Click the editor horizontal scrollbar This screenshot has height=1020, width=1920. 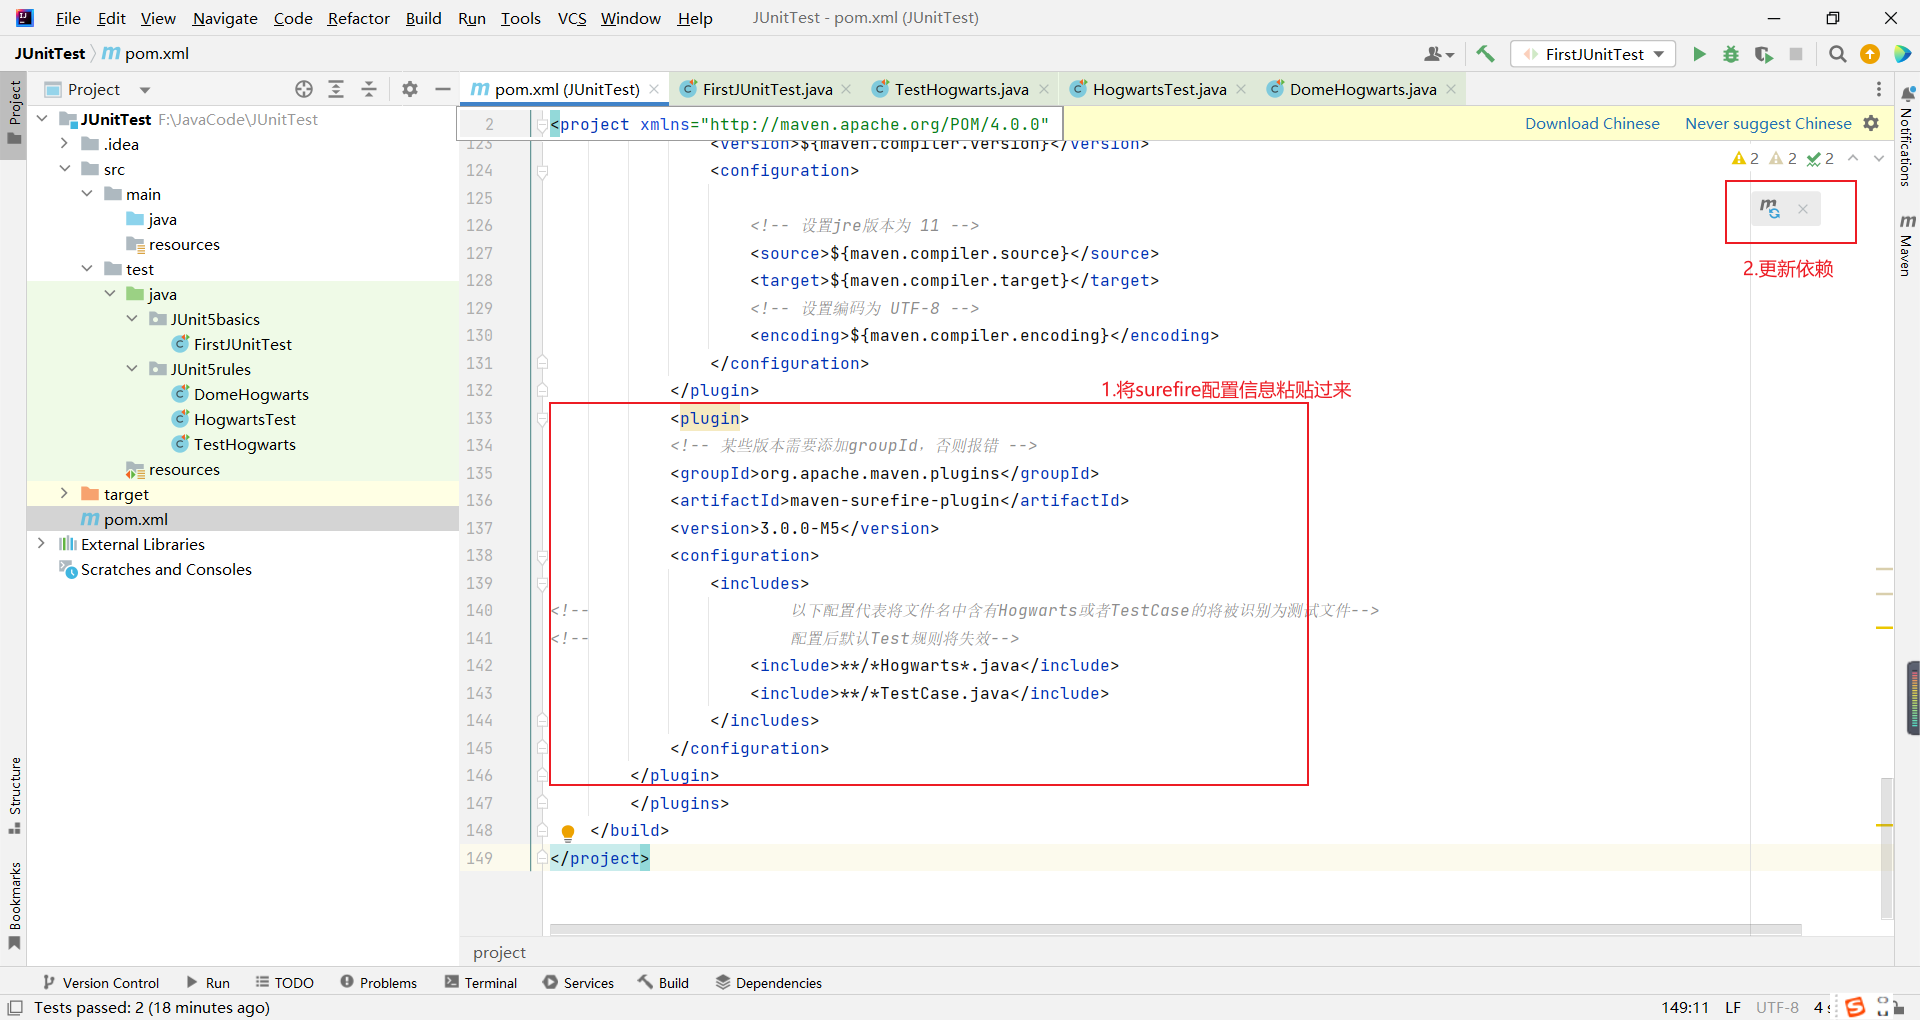point(1175,929)
